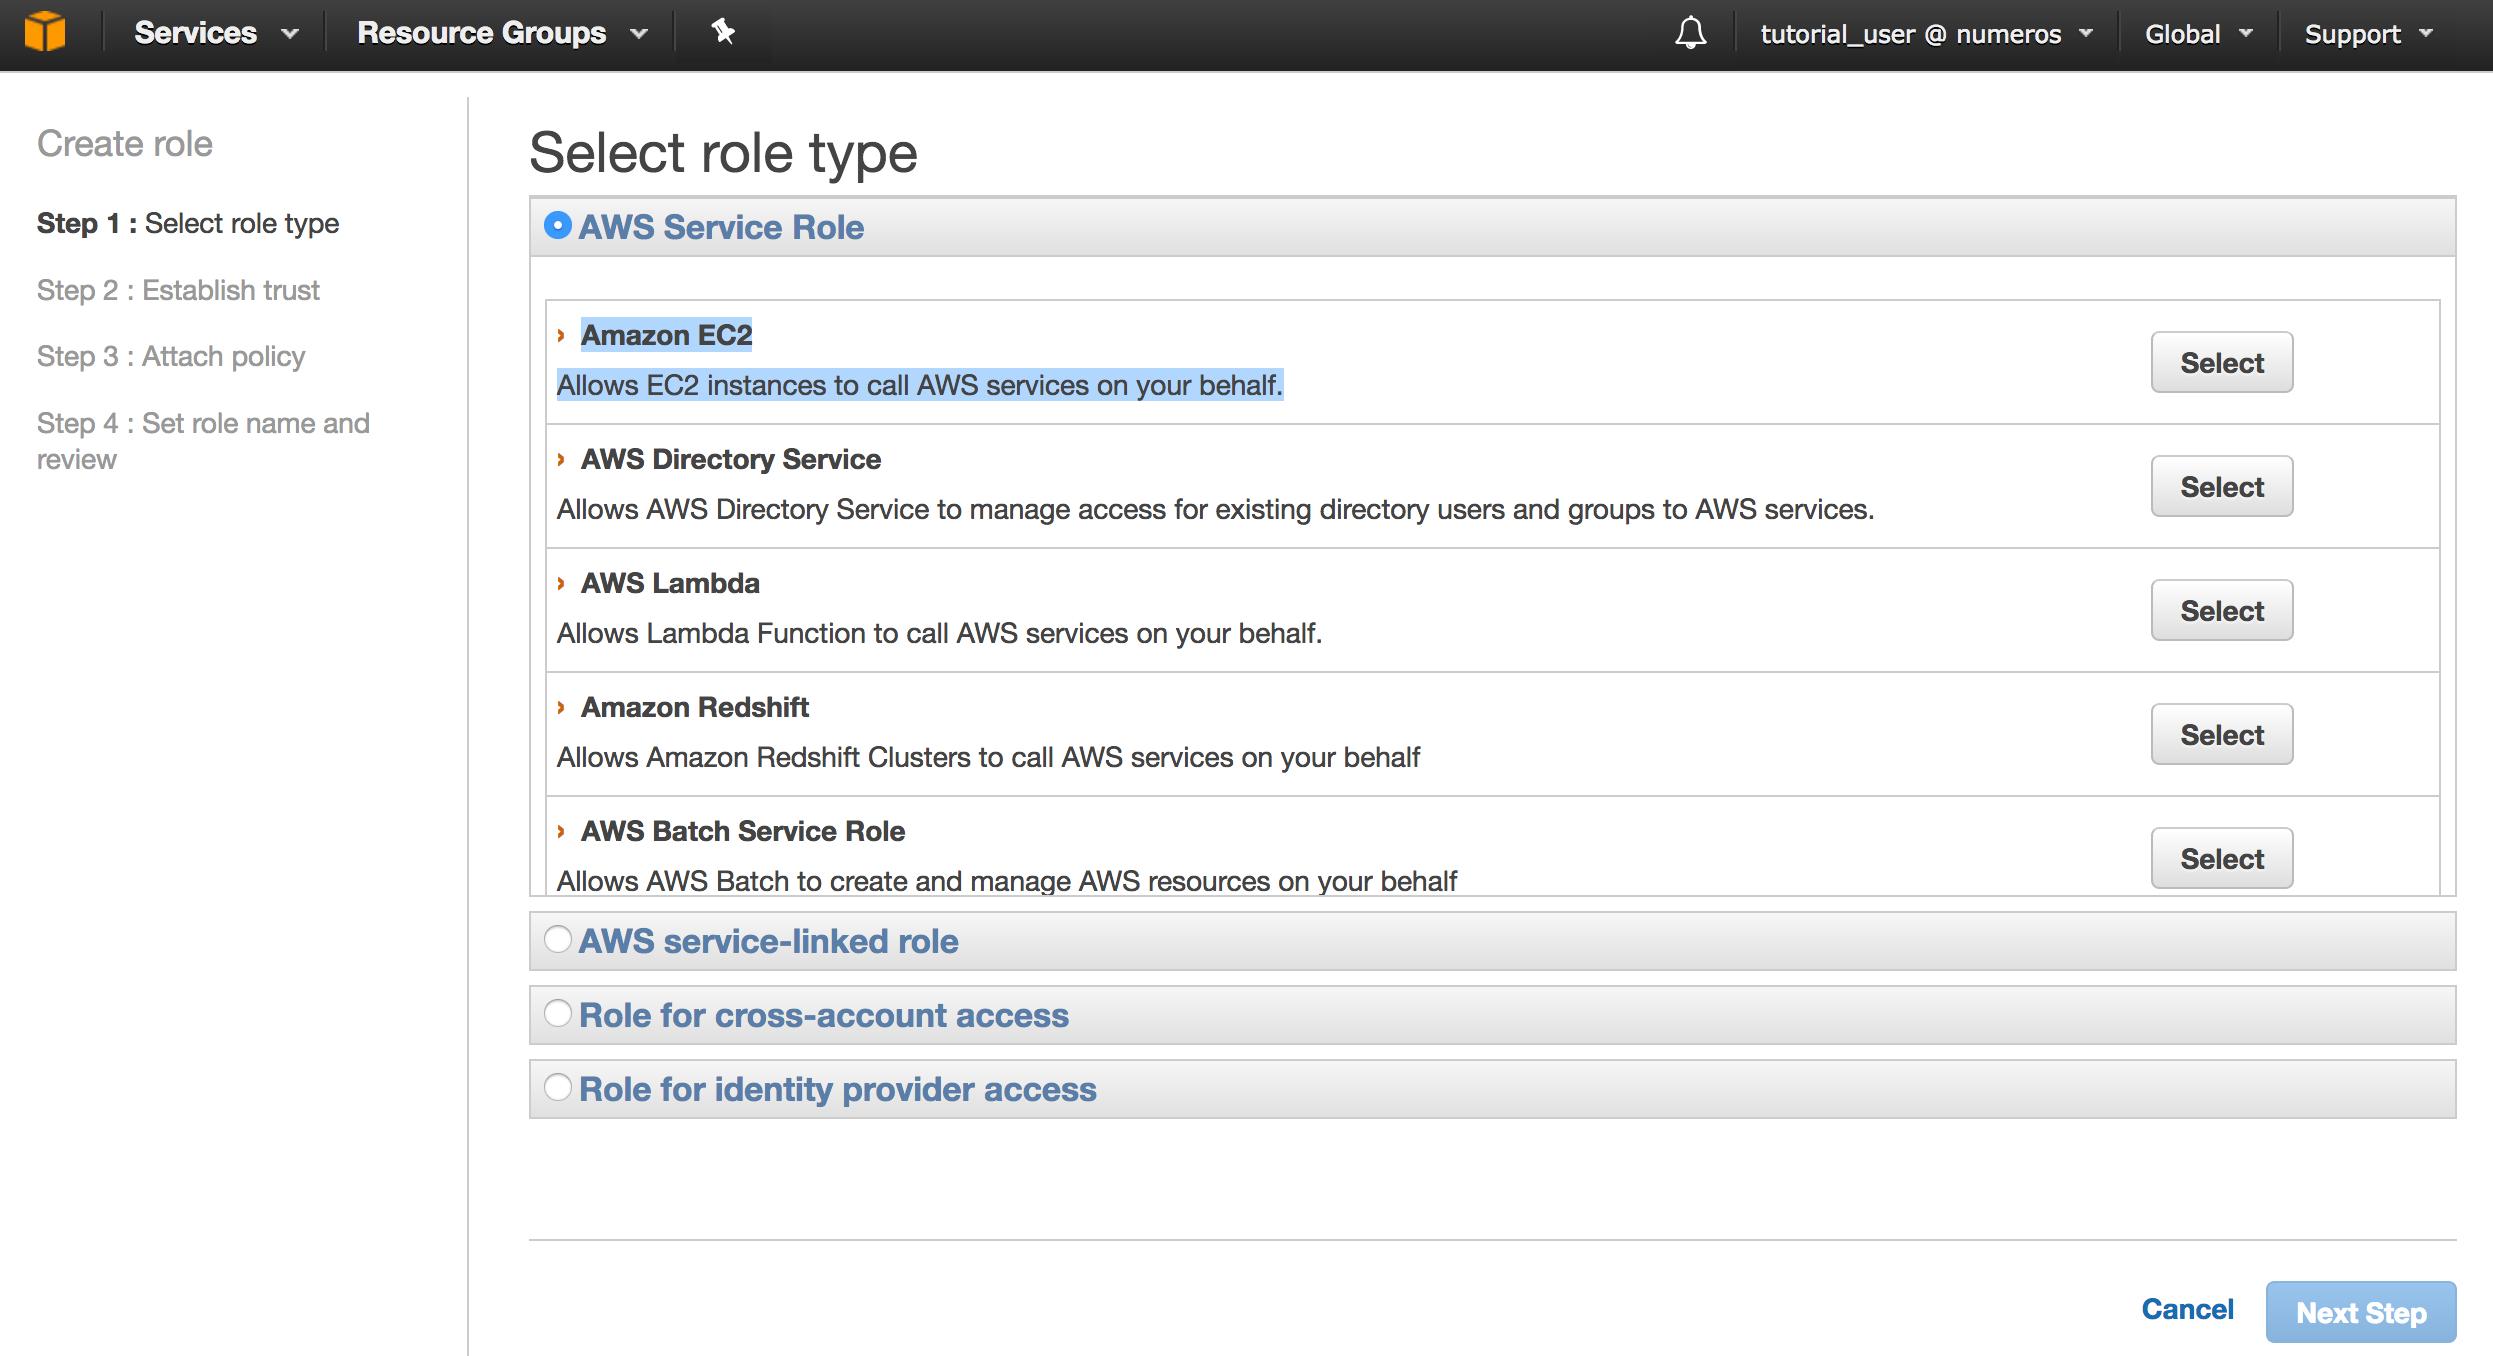This screenshot has height=1356, width=2493.
Task: Open the Services menu
Action: [216, 33]
